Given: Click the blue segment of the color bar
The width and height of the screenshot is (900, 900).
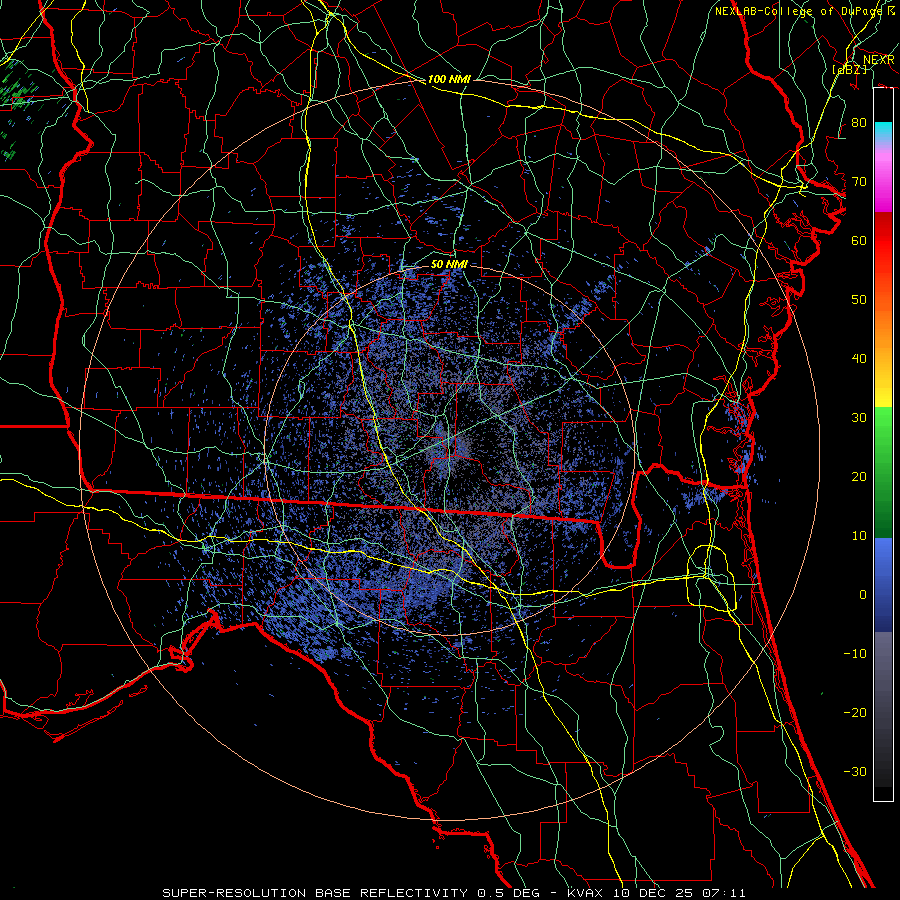Looking at the screenshot, I should click(883, 583).
